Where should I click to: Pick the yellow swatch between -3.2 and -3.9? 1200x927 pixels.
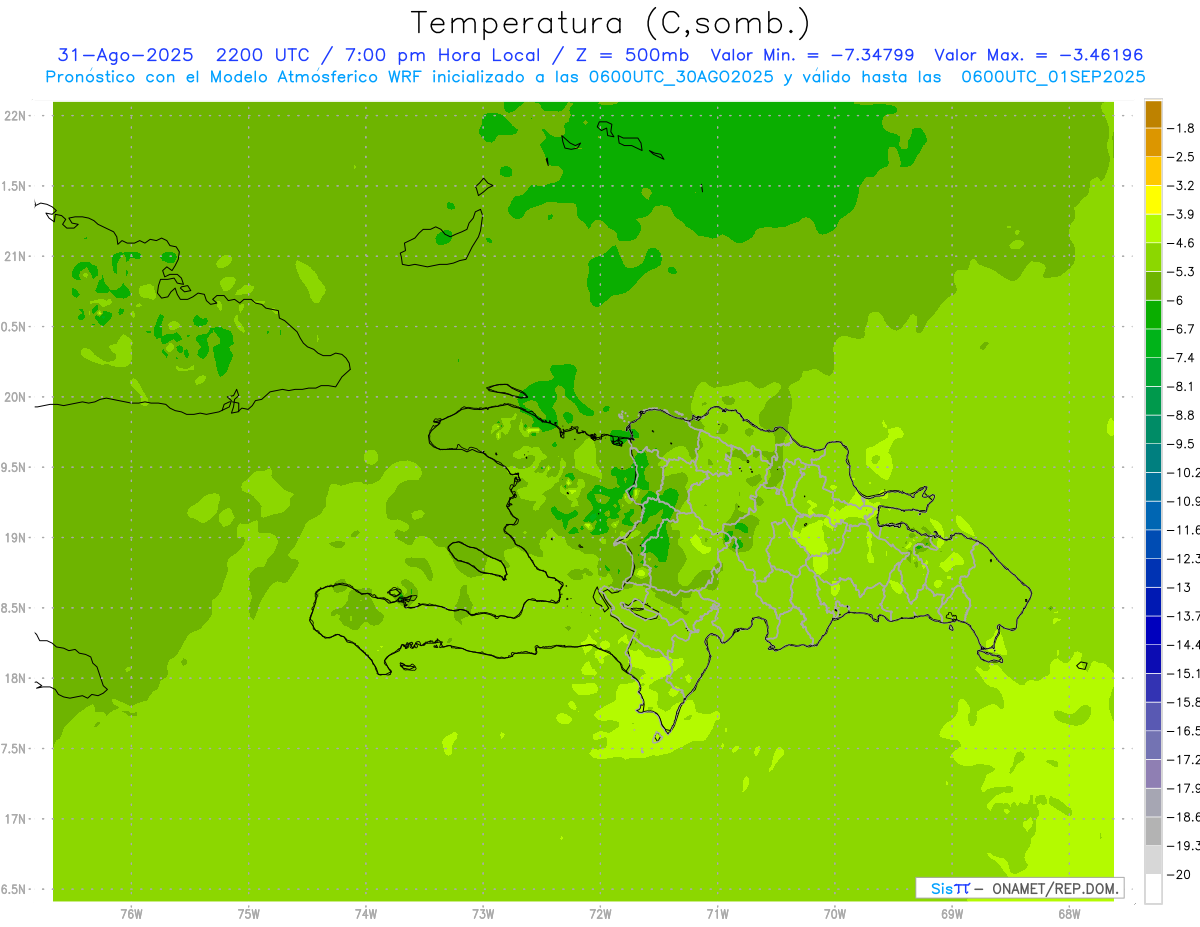tap(1154, 200)
